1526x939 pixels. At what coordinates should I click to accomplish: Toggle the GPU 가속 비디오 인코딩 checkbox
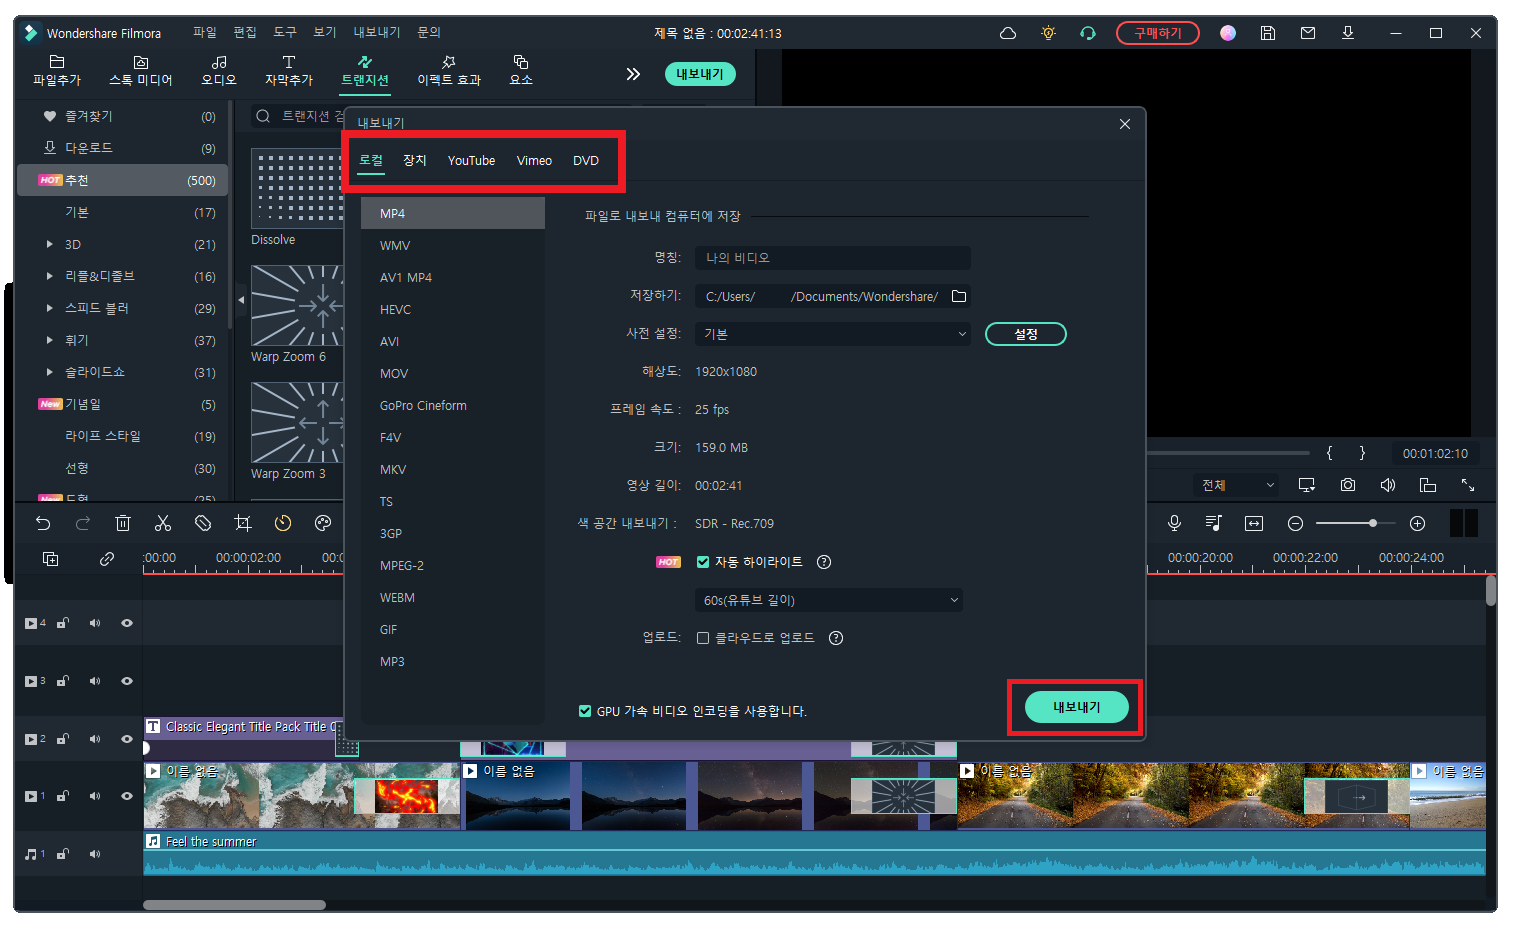click(585, 711)
